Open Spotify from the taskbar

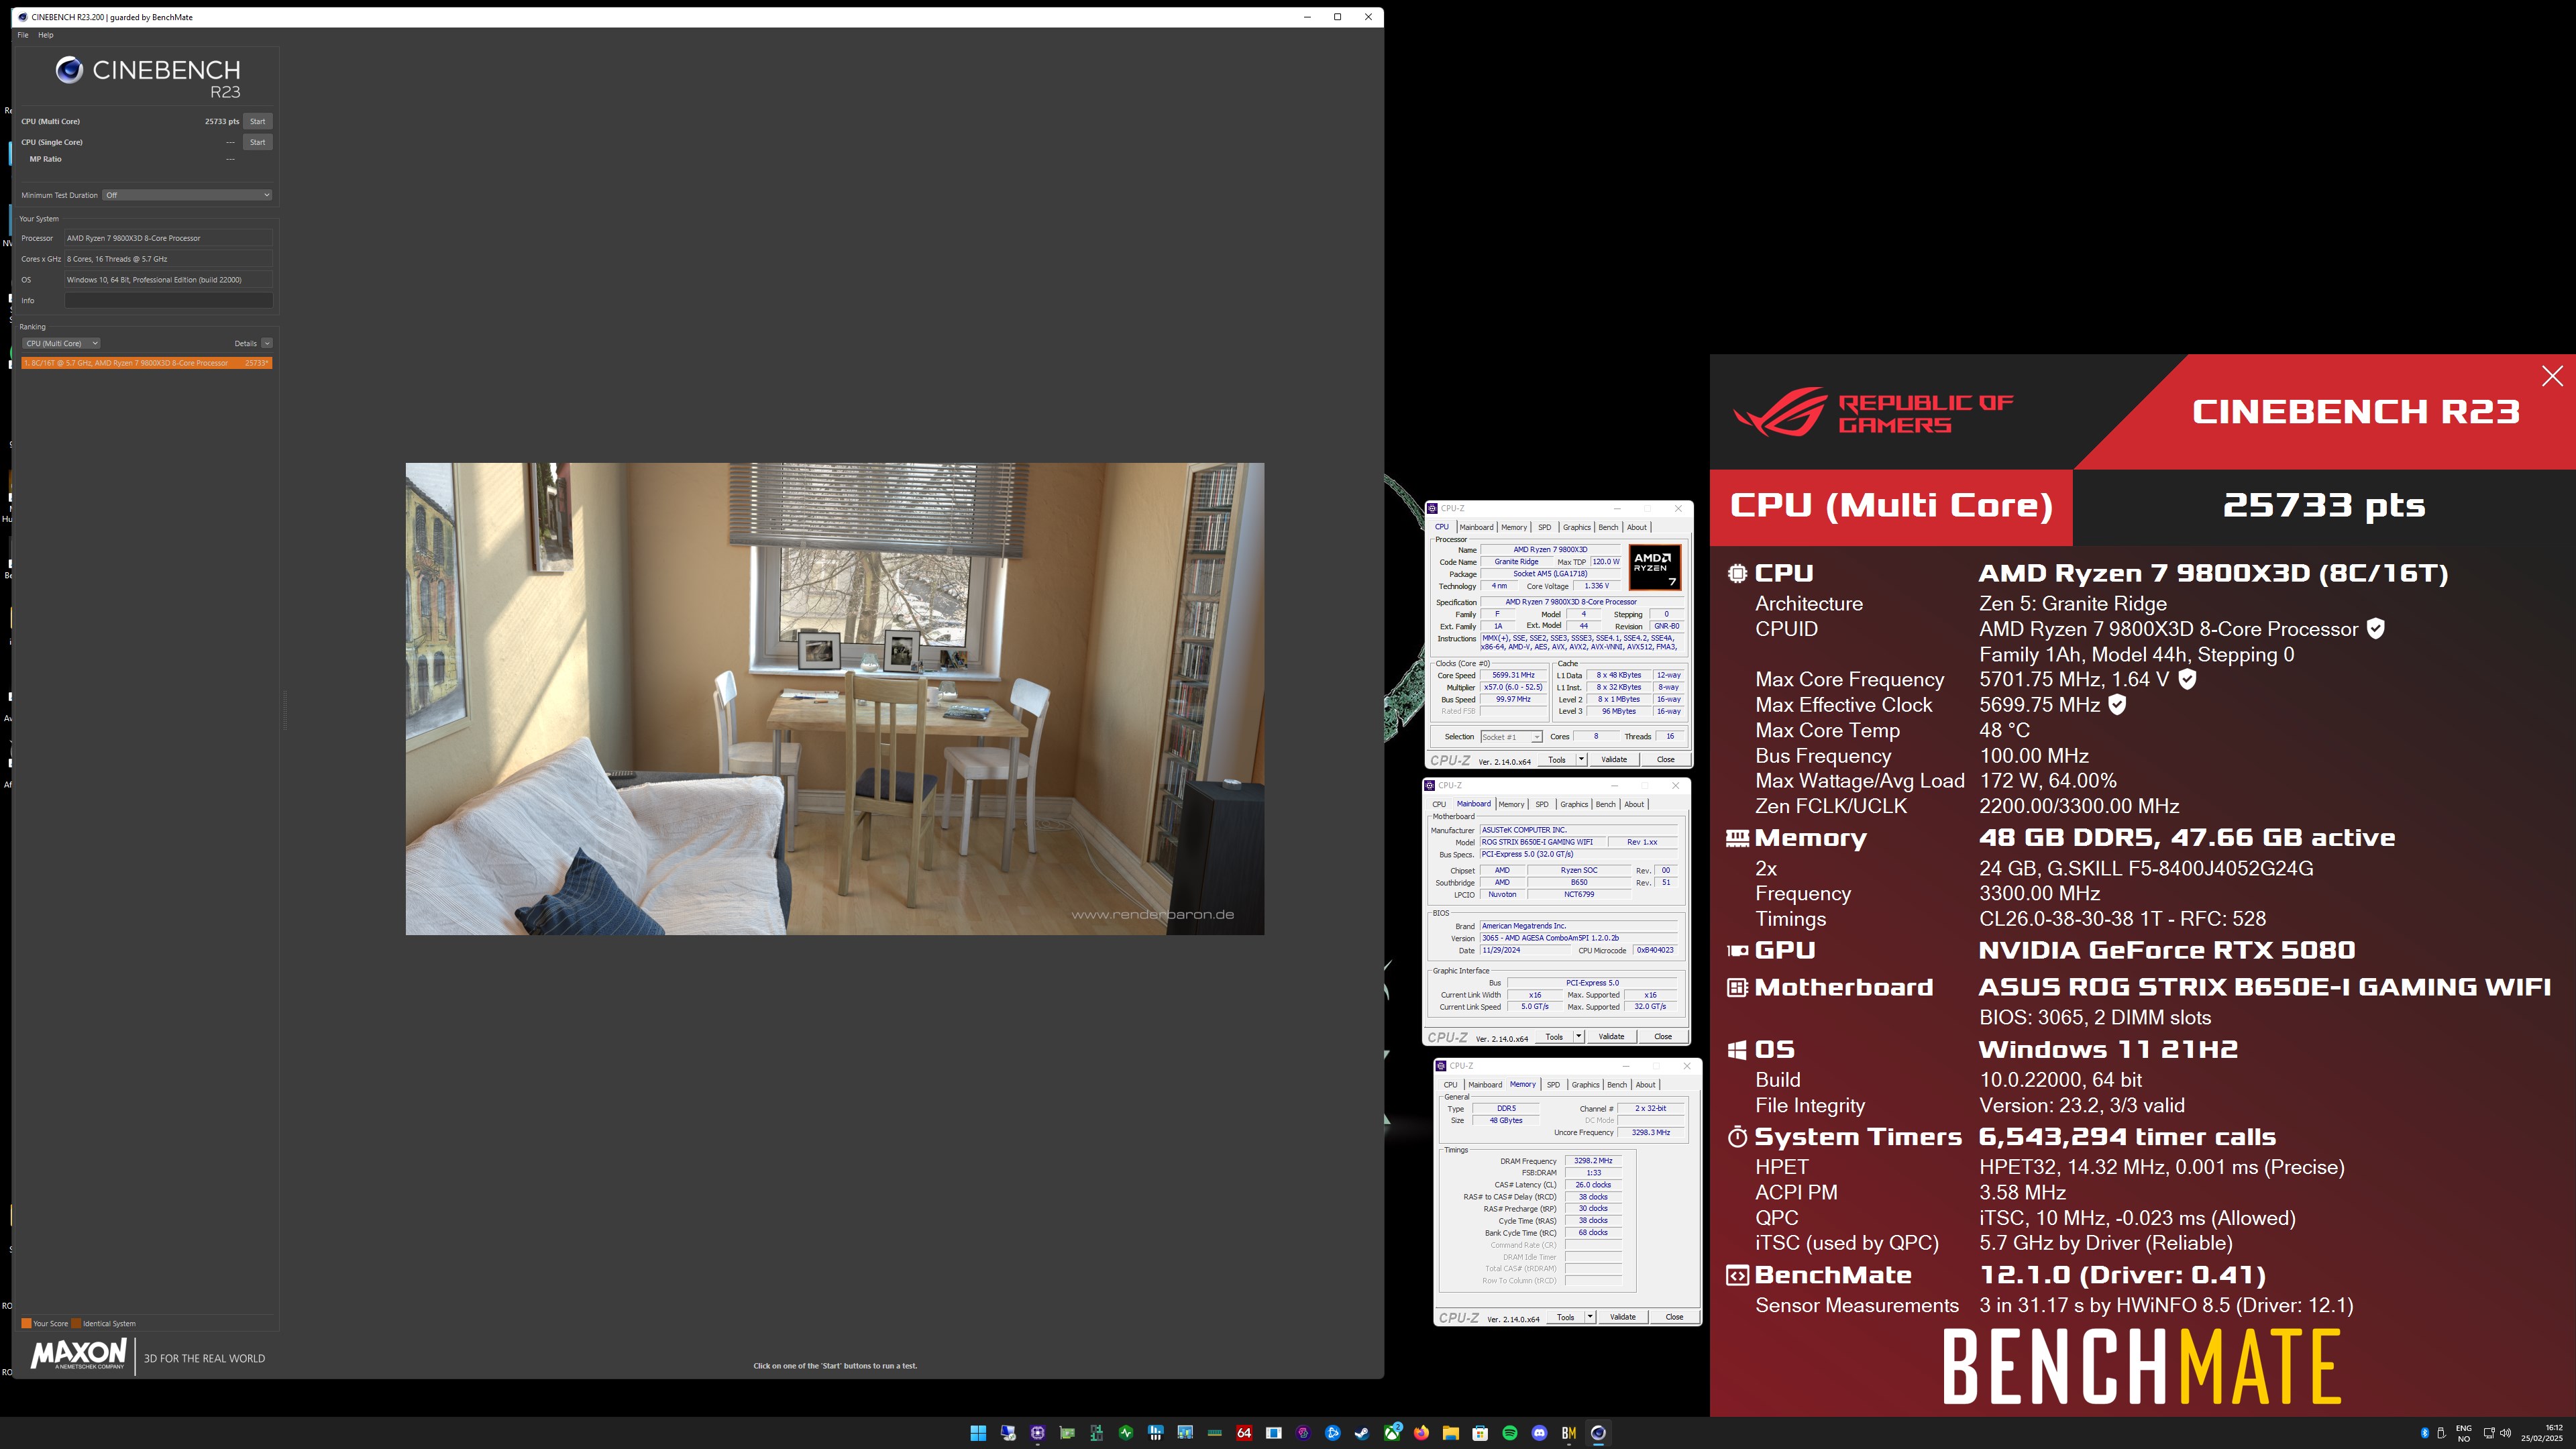[x=1510, y=1432]
